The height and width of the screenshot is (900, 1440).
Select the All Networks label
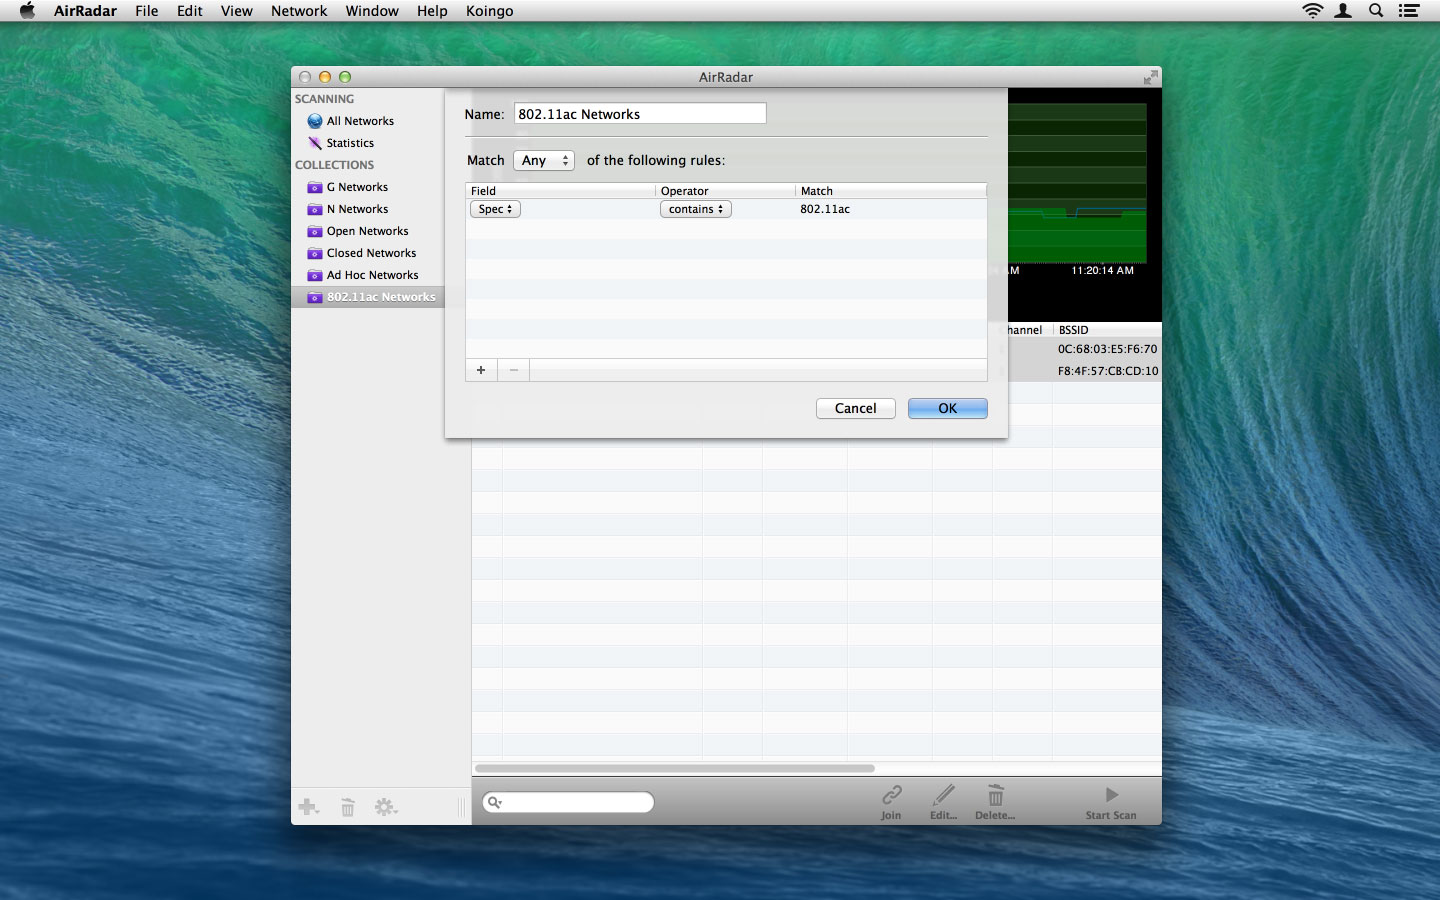click(x=360, y=121)
